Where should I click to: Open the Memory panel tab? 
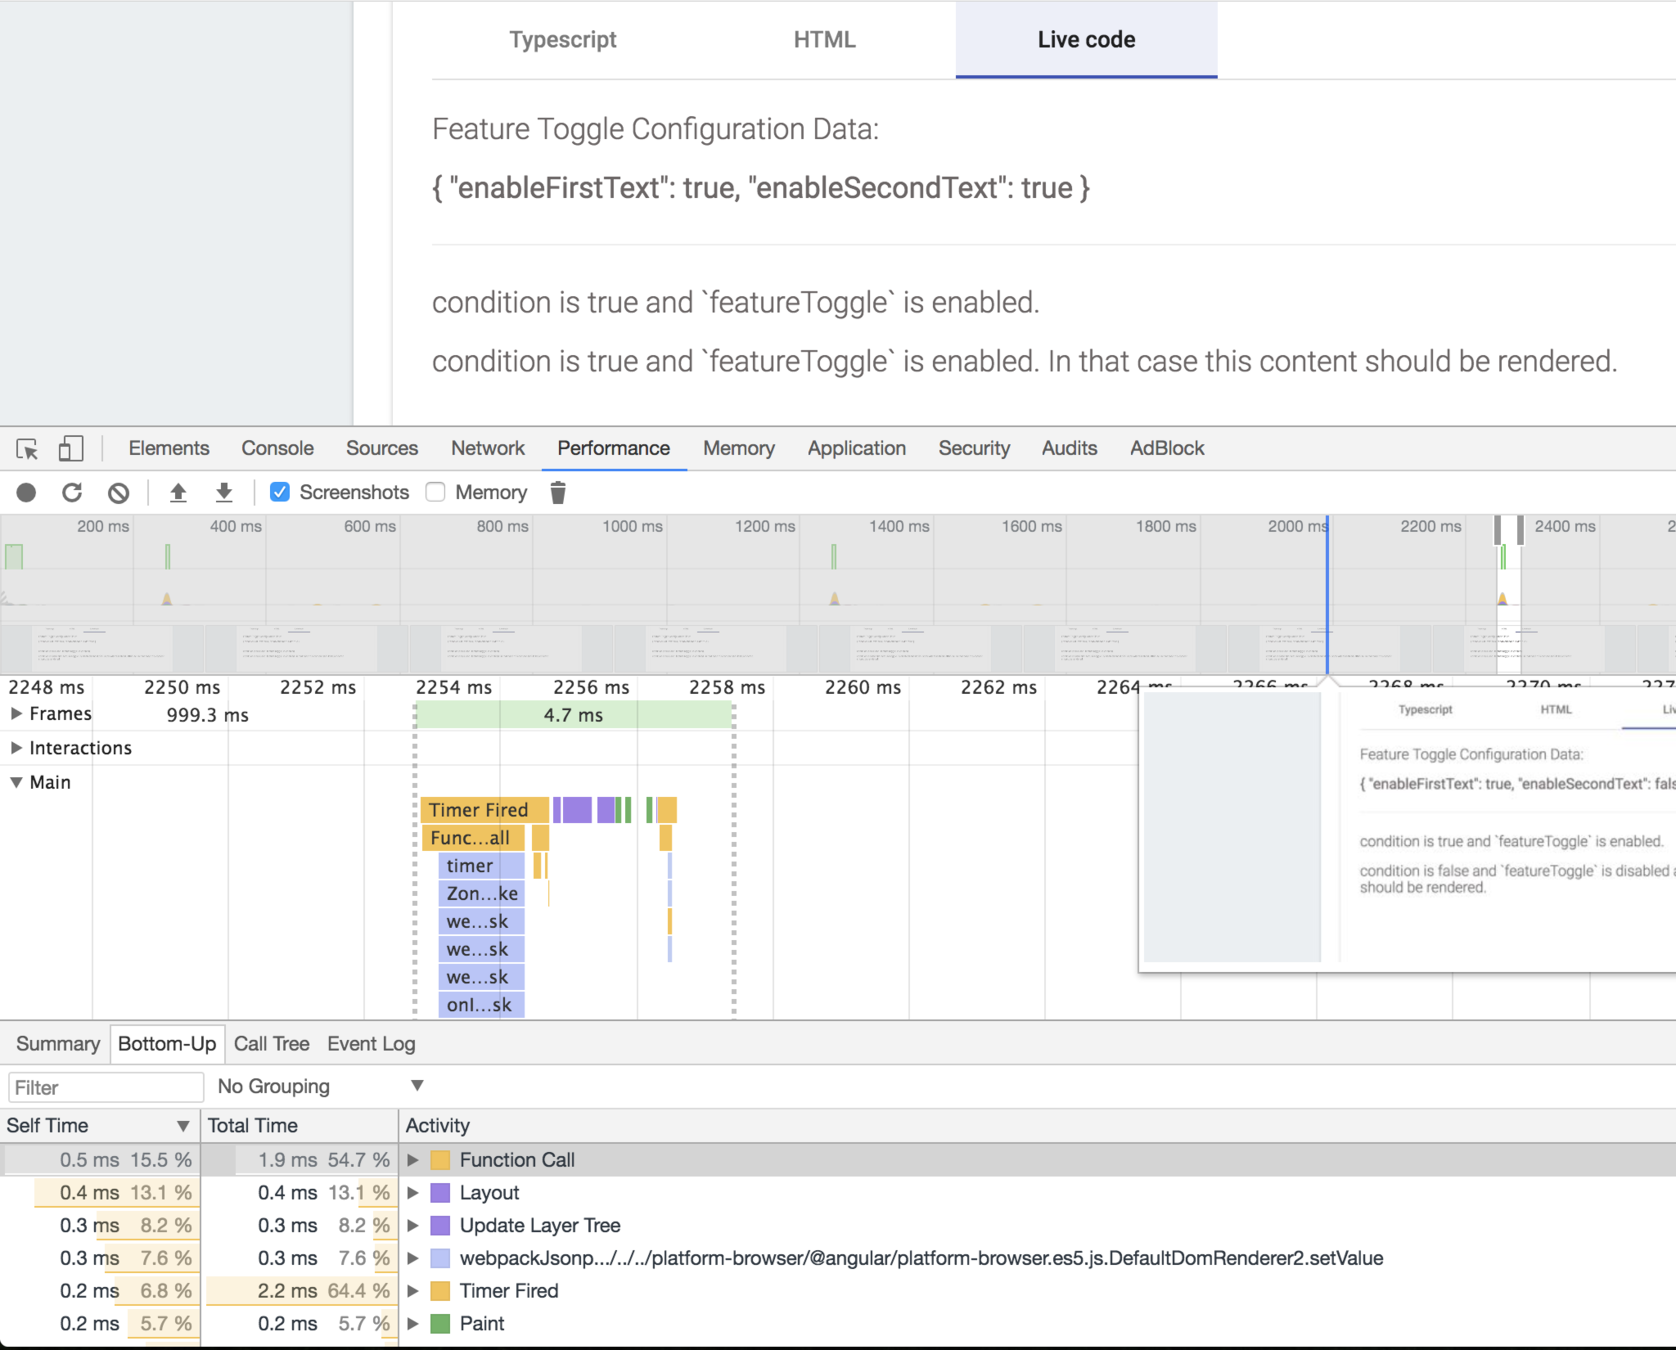(739, 449)
